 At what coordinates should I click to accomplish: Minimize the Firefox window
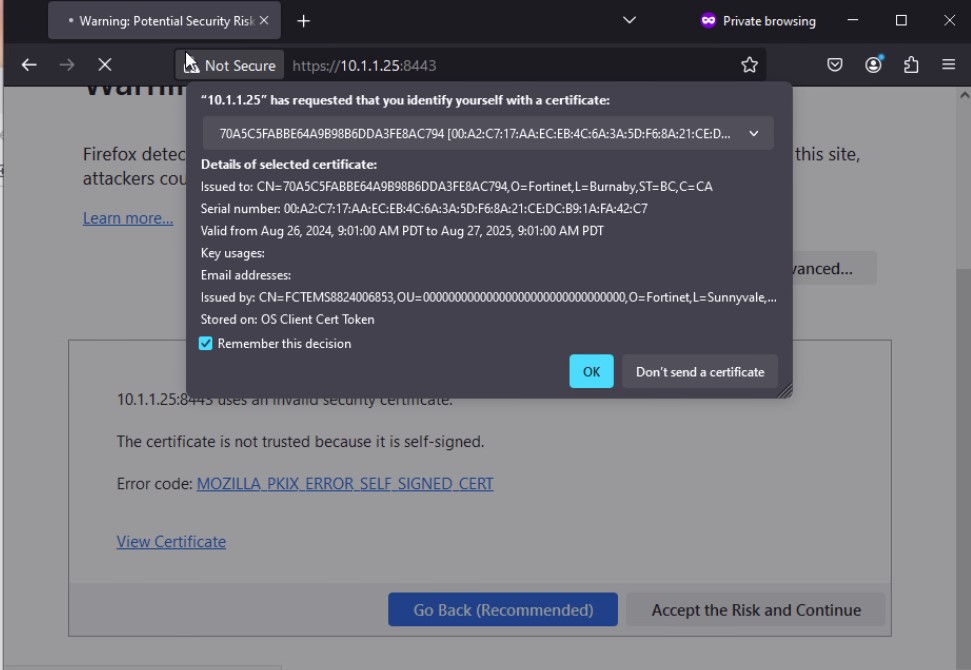click(853, 20)
